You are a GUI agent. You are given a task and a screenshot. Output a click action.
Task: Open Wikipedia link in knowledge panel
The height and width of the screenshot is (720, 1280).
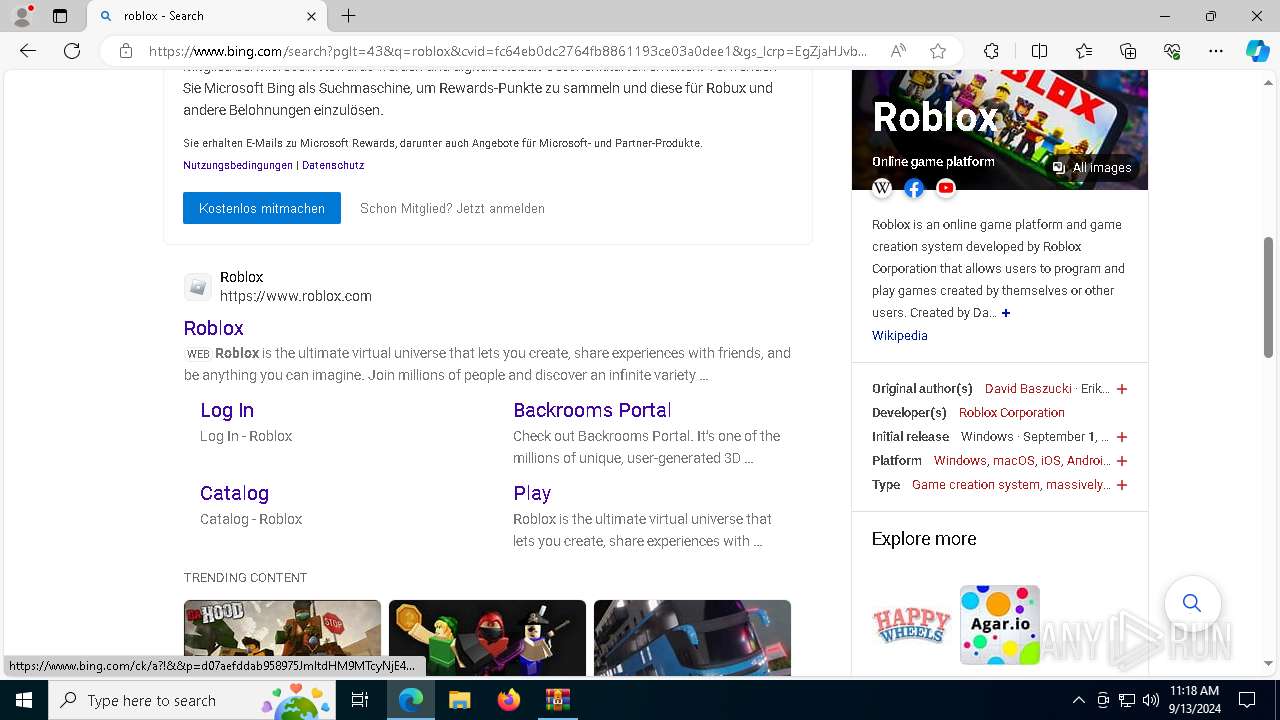pyautogui.click(x=900, y=336)
